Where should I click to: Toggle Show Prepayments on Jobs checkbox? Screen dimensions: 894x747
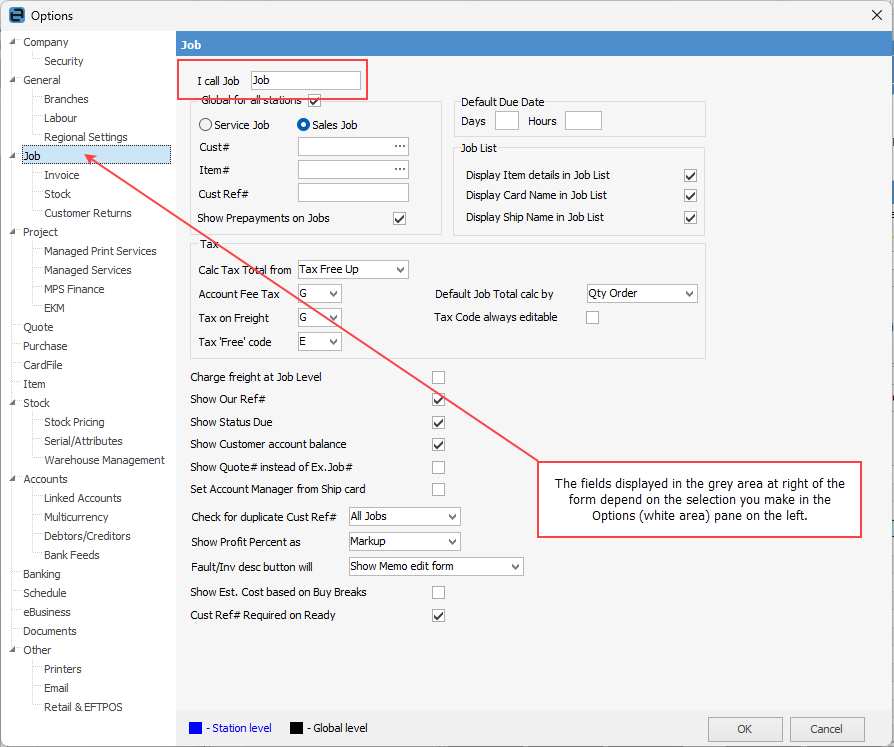(x=400, y=218)
